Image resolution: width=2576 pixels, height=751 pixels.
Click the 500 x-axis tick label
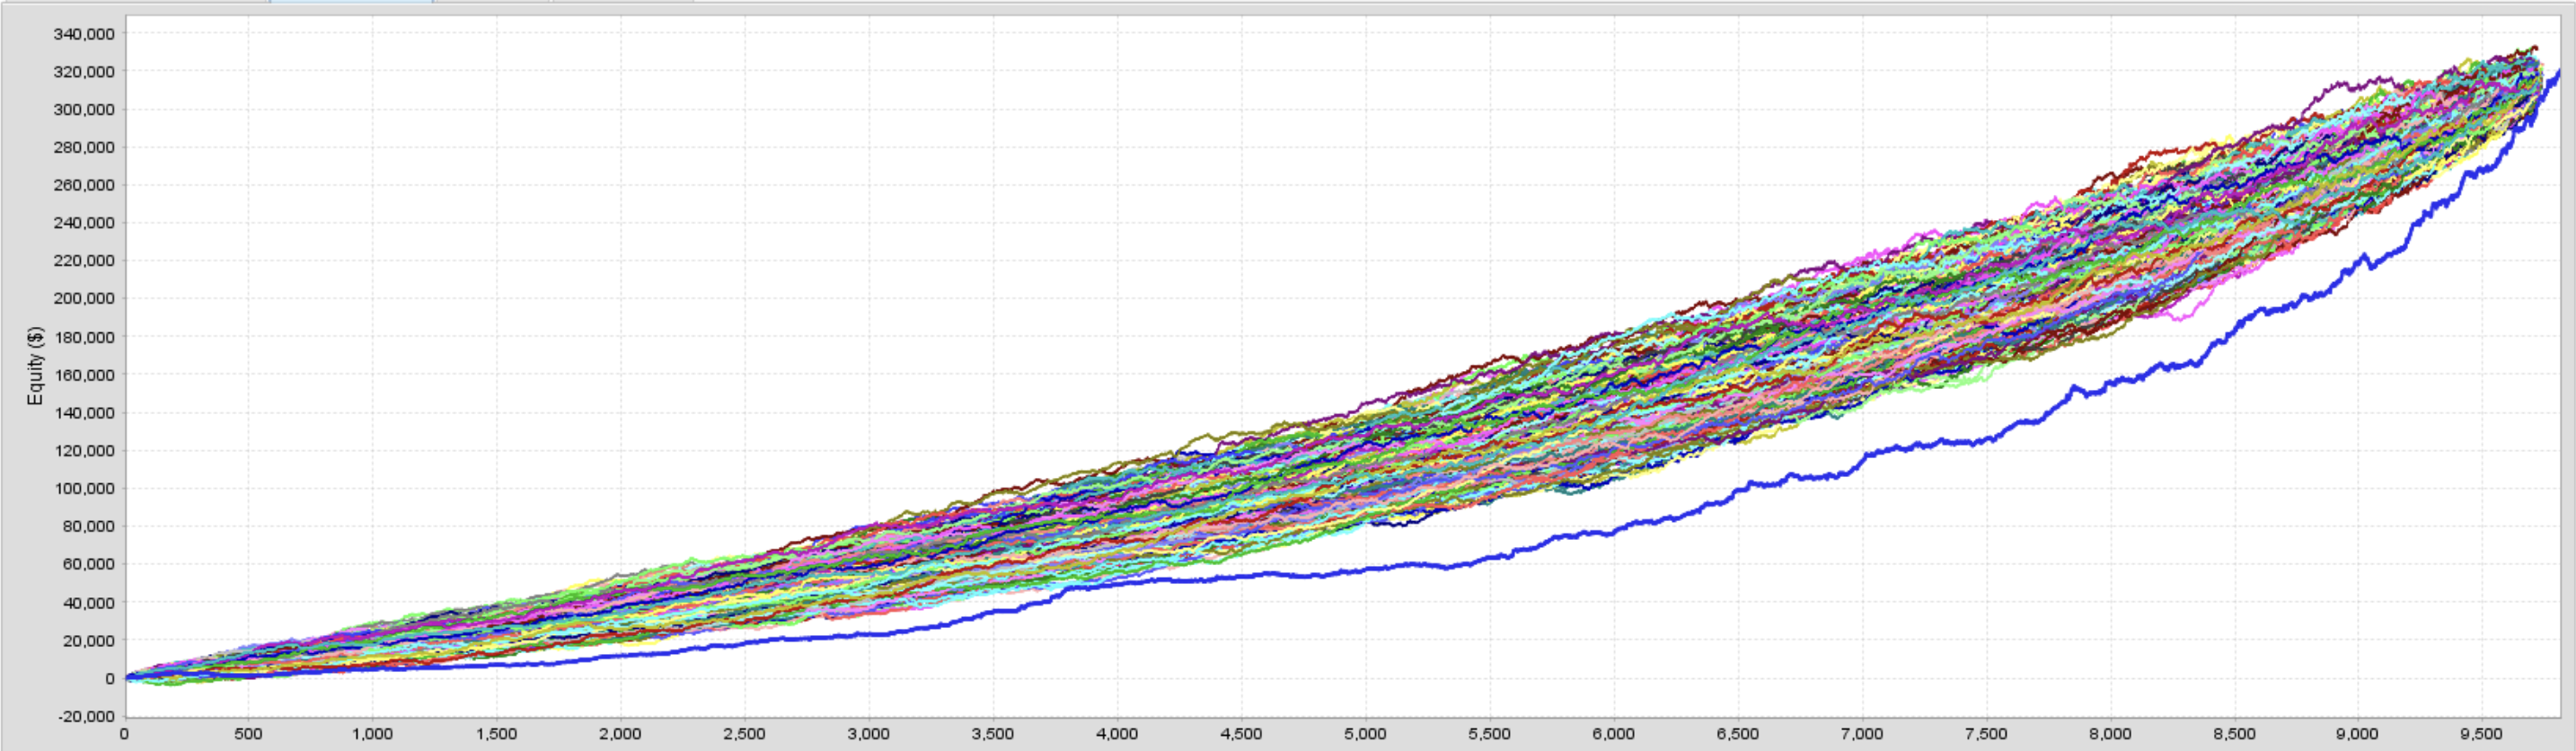pyautogui.click(x=248, y=735)
